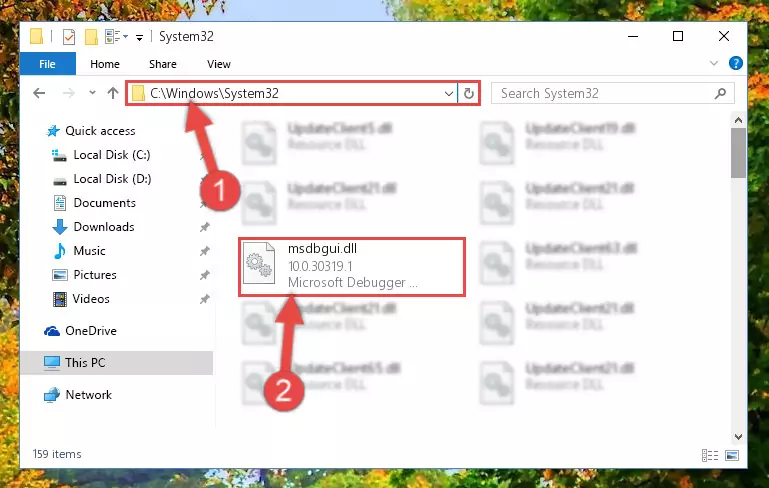
Task: Click the address bar path C:\Windows\System32
Action: pos(214,93)
